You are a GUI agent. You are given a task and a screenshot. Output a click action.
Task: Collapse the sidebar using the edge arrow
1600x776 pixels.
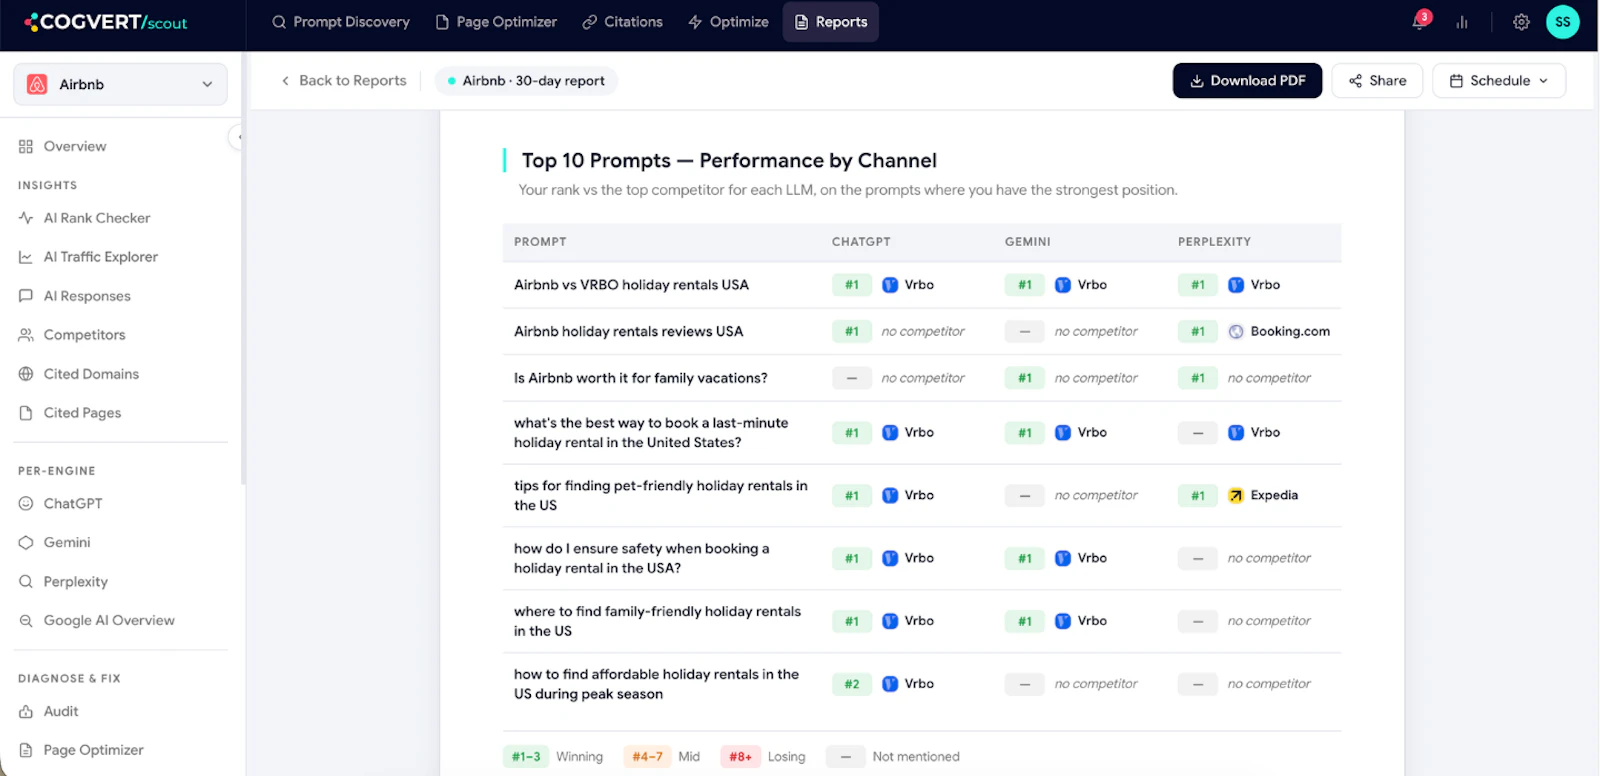(237, 137)
